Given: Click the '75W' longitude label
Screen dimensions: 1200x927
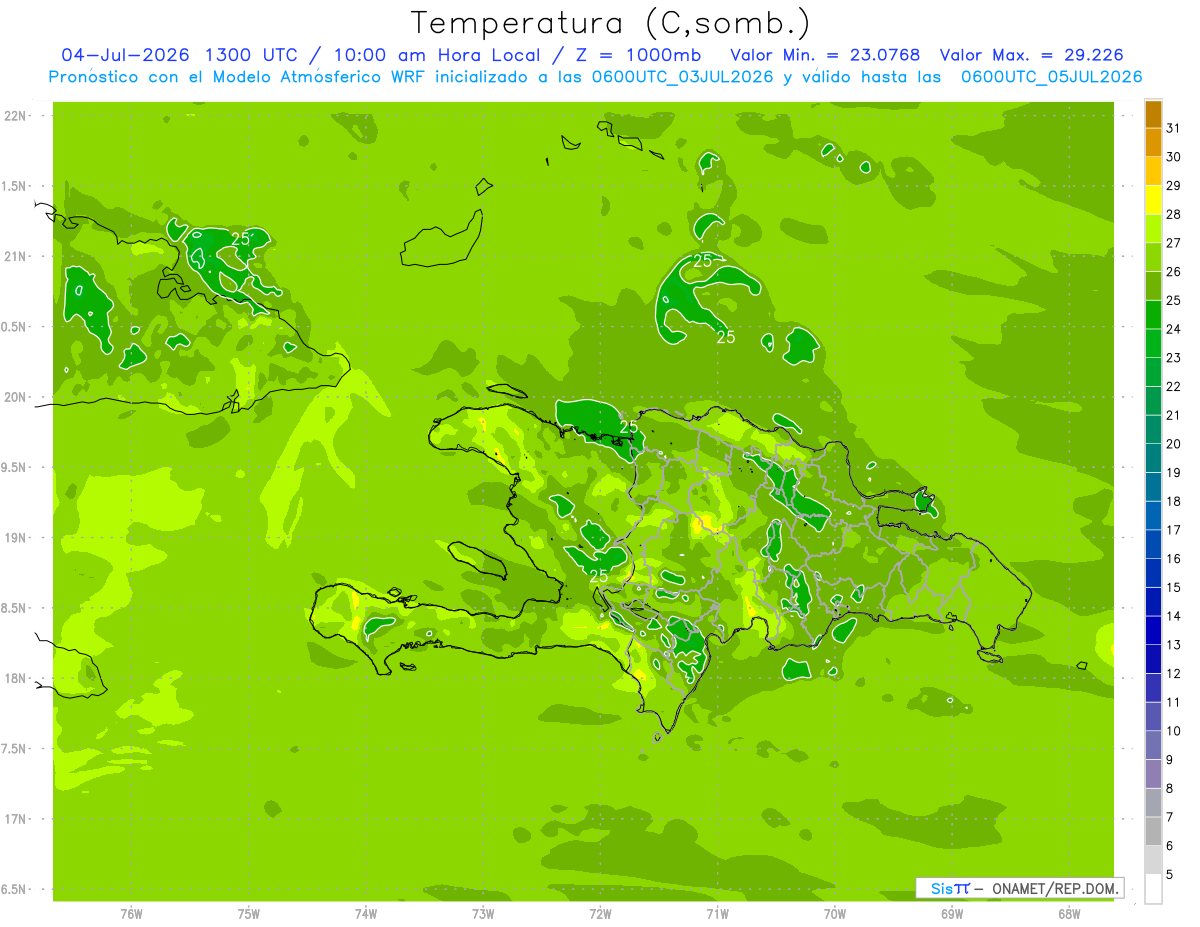Looking at the screenshot, I should (249, 914).
